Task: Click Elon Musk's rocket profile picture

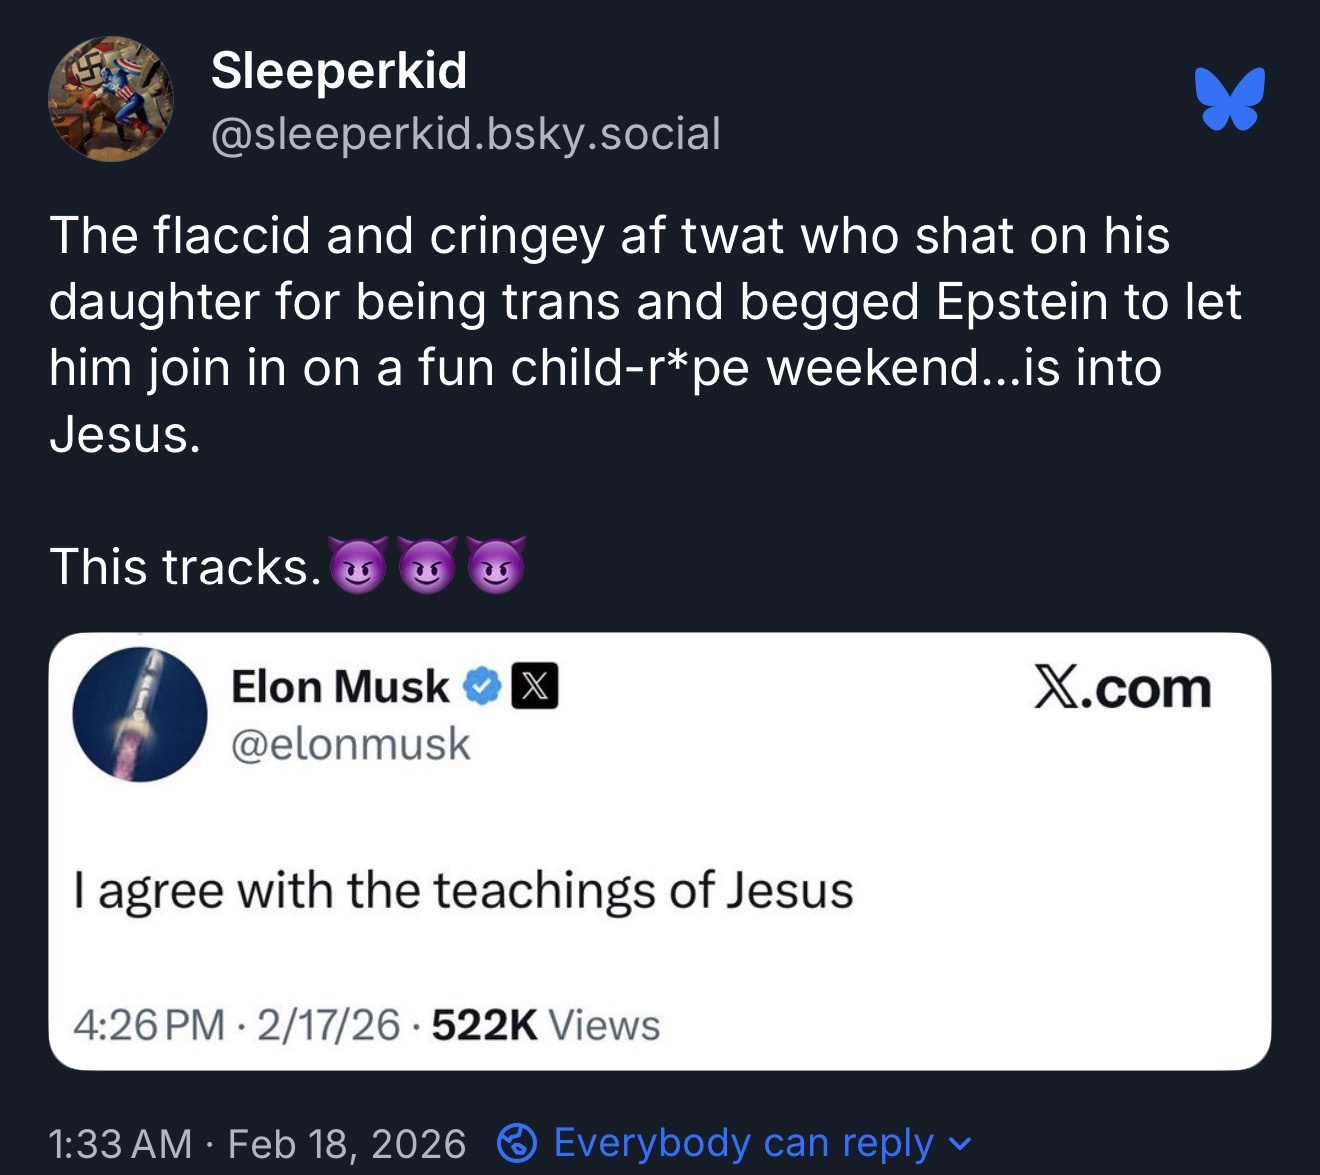Action: coord(140,714)
